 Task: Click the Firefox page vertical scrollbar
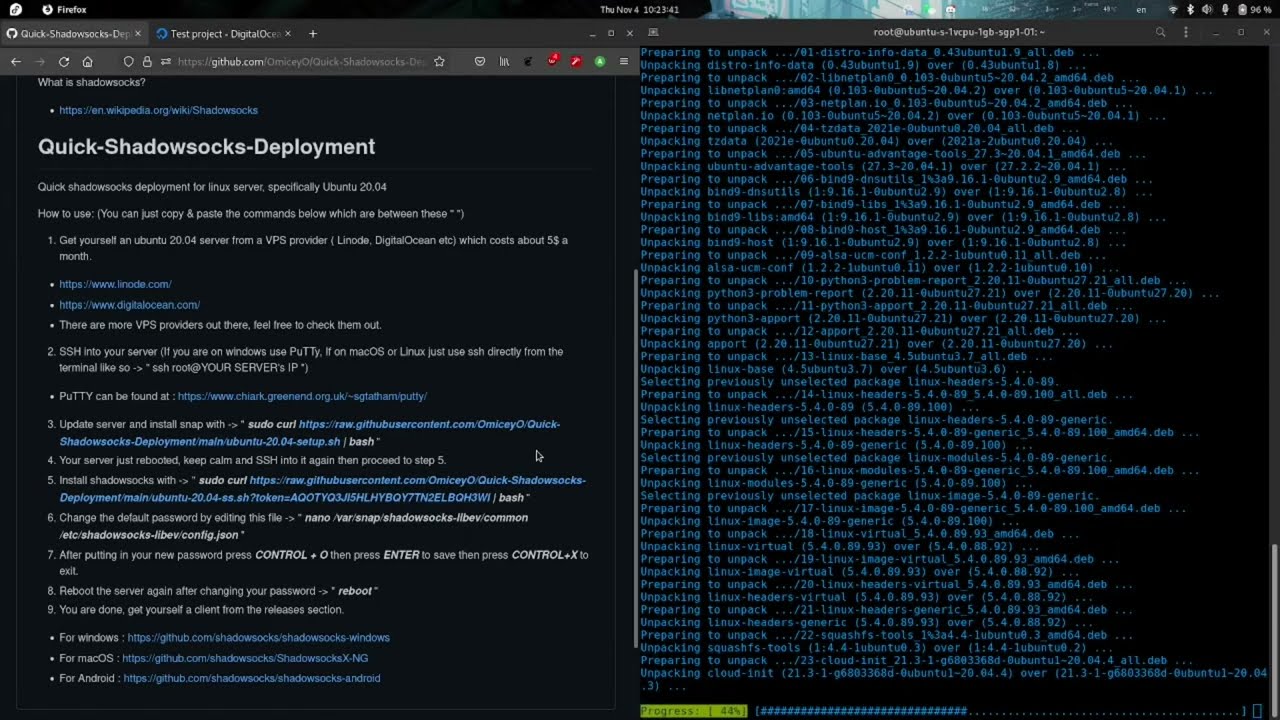click(637, 460)
